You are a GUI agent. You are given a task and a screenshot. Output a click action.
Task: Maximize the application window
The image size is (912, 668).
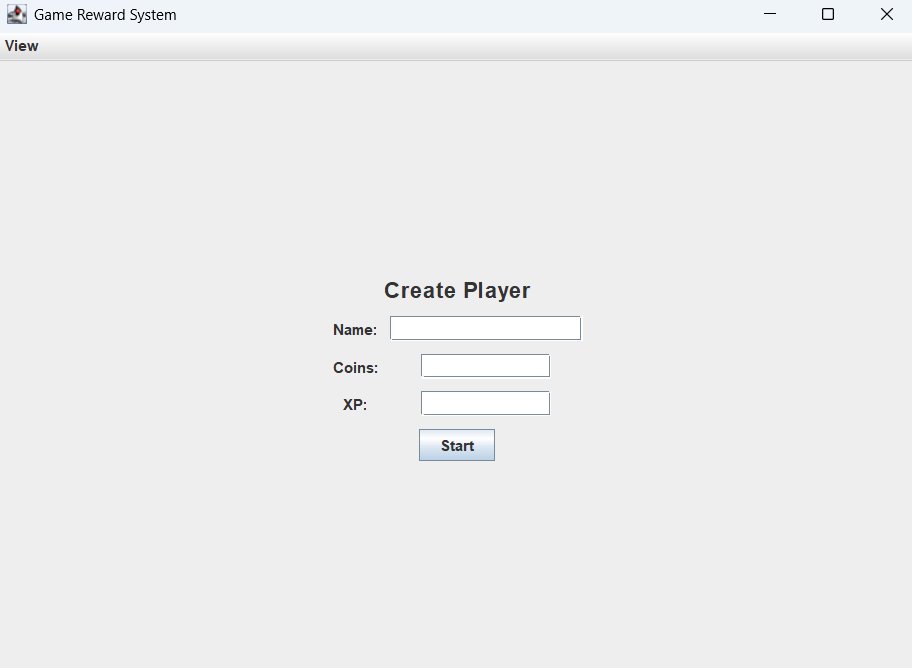[828, 14]
